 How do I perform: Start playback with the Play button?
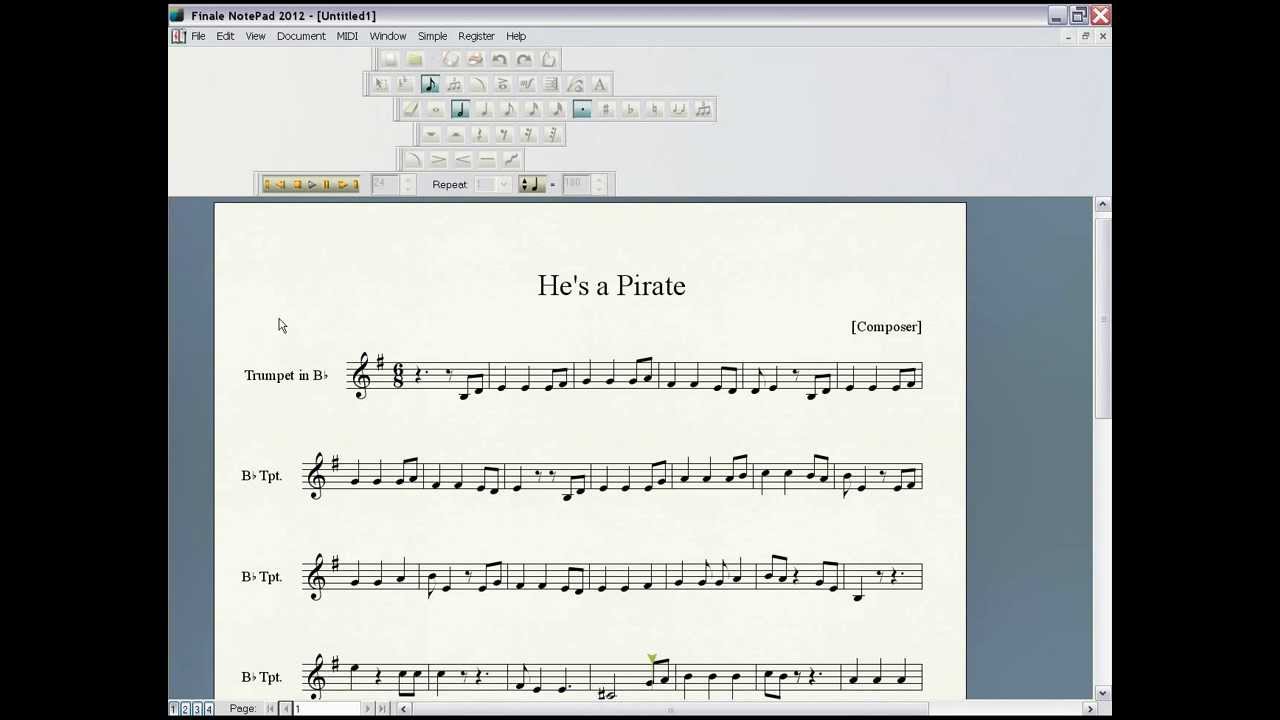coord(312,184)
